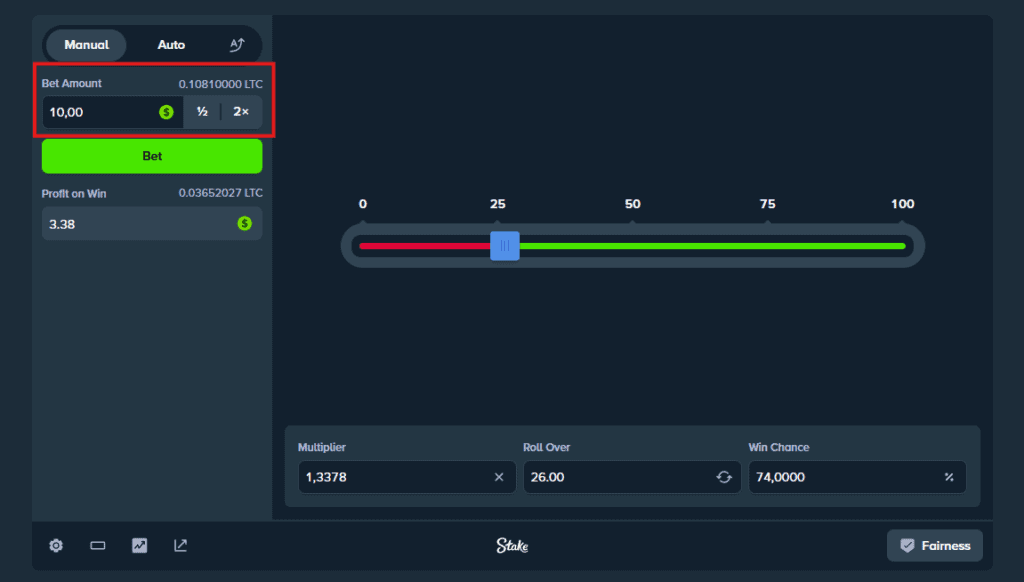This screenshot has height=582, width=1024.
Task: Open the advanced strategy tab icon
Action: [x=237, y=45]
